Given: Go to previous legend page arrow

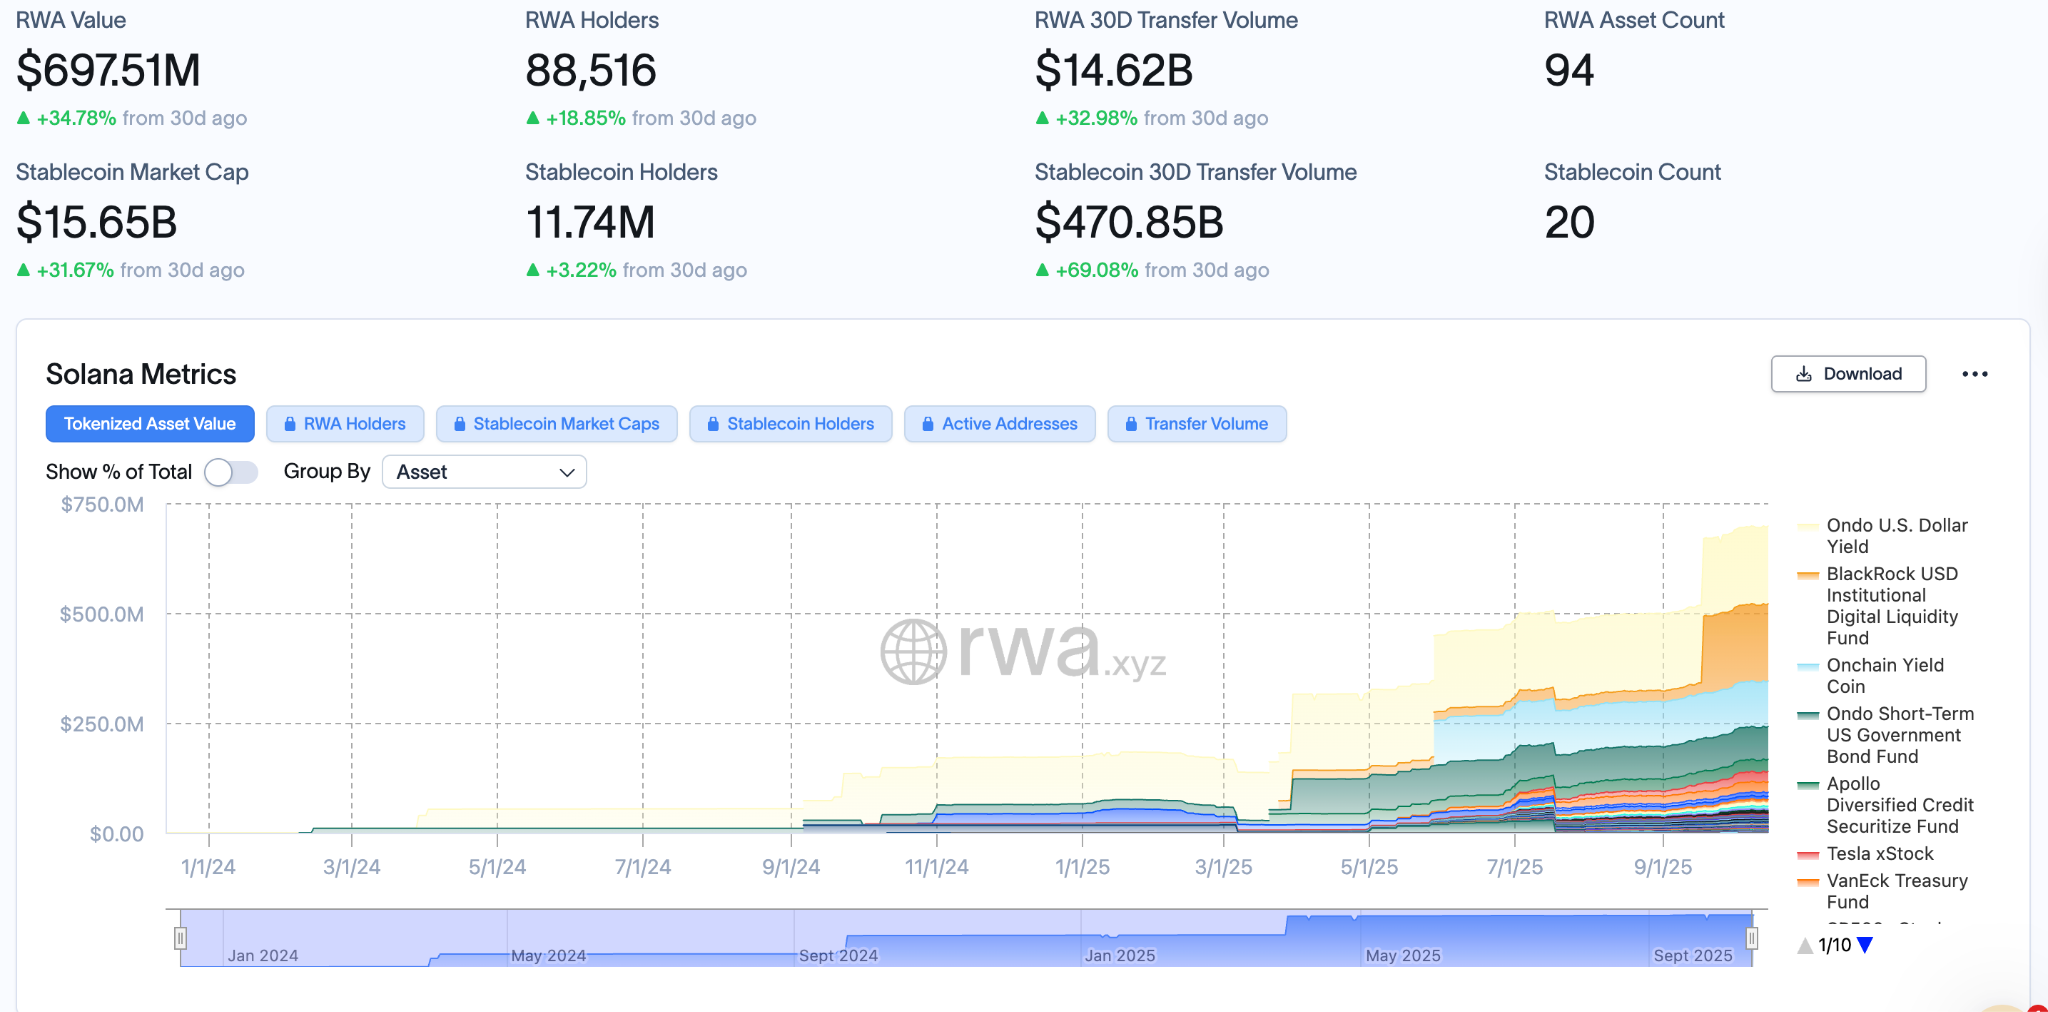Looking at the screenshot, I should coord(1805,945).
